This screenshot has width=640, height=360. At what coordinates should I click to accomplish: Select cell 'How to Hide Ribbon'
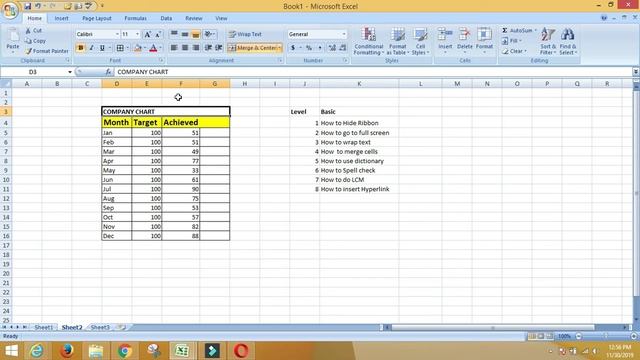[359, 123]
